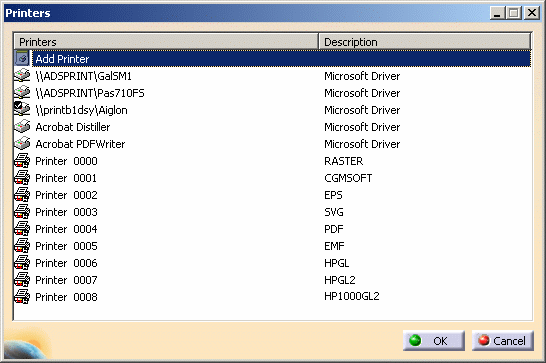Dismiss dialog with the Cancel button
546x363 pixels.
502,340
